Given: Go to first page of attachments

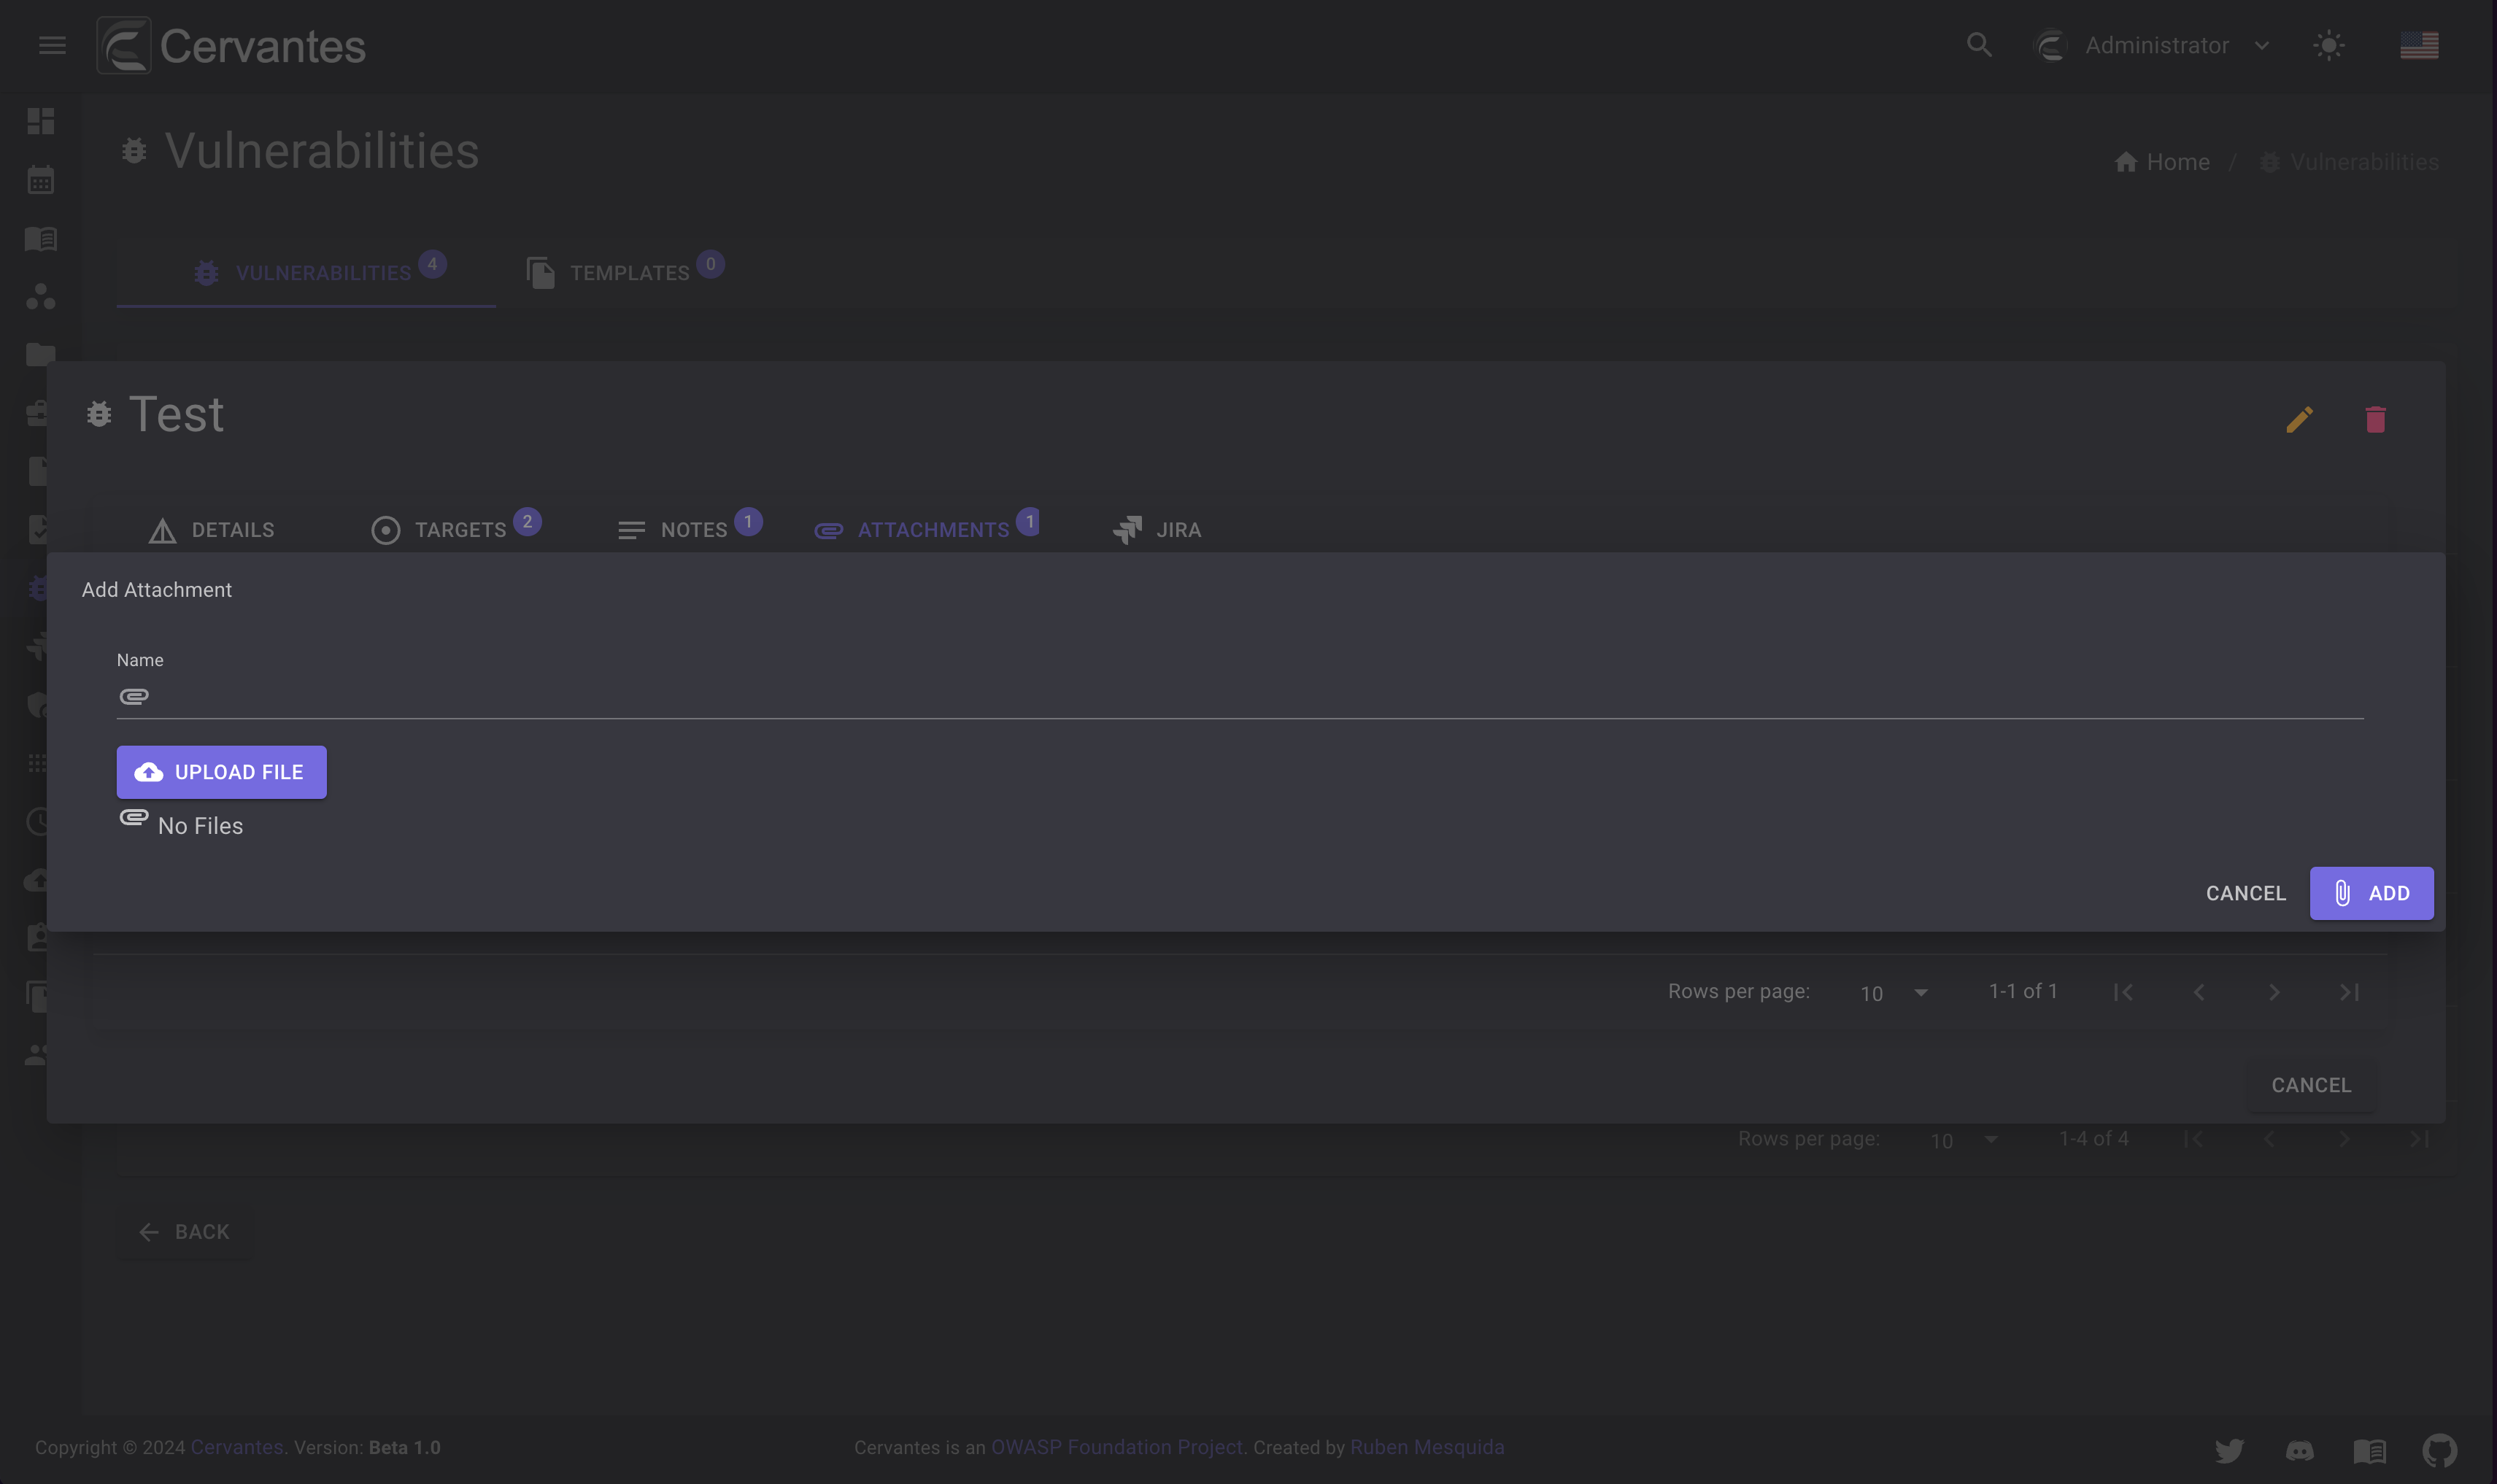Looking at the screenshot, I should click(x=2123, y=992).
